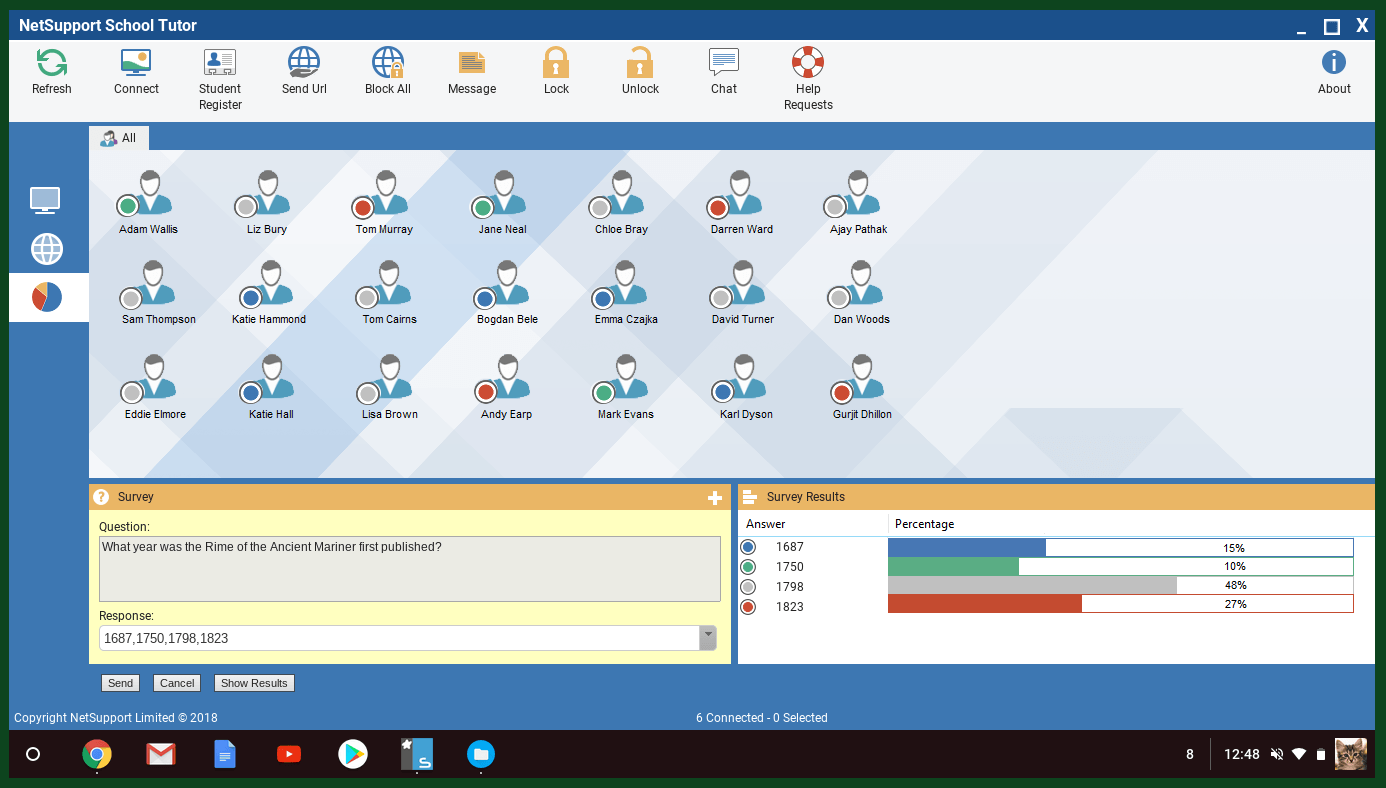Select the All group tab

point(119,138)
